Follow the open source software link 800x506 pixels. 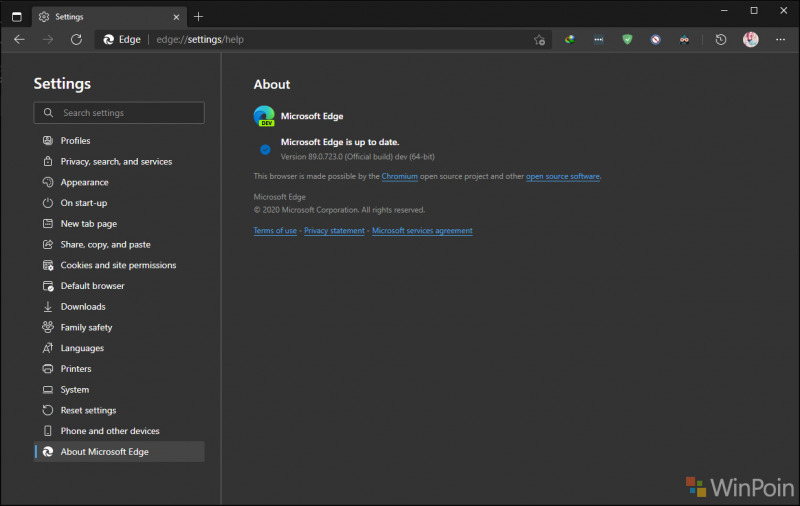563,176
